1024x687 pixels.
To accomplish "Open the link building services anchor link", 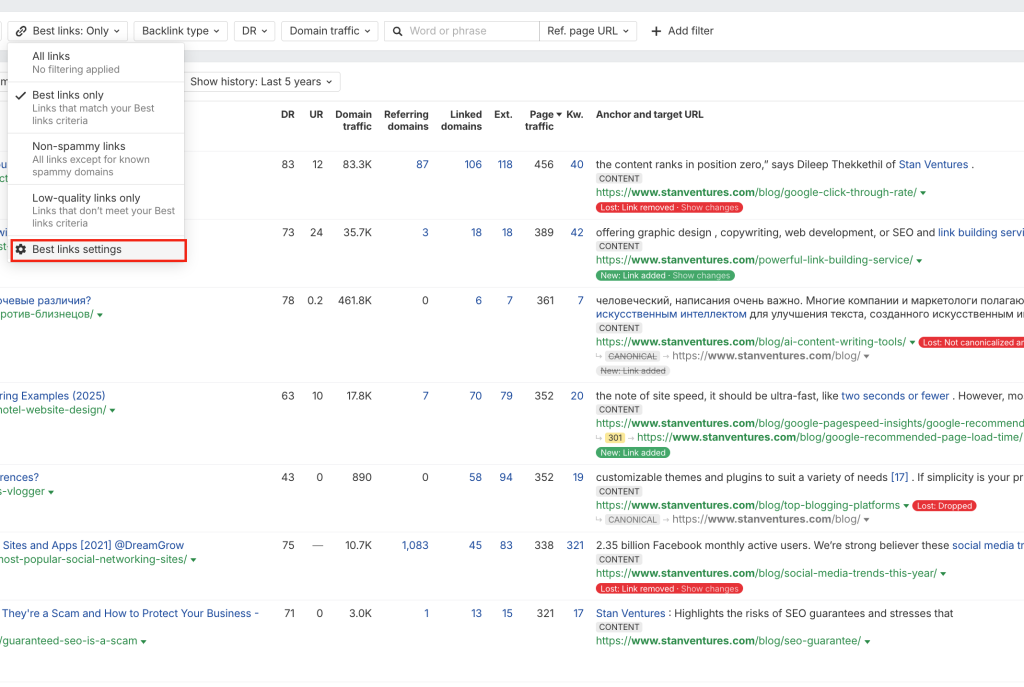I will pyautogui.click(x=980, y=232).
